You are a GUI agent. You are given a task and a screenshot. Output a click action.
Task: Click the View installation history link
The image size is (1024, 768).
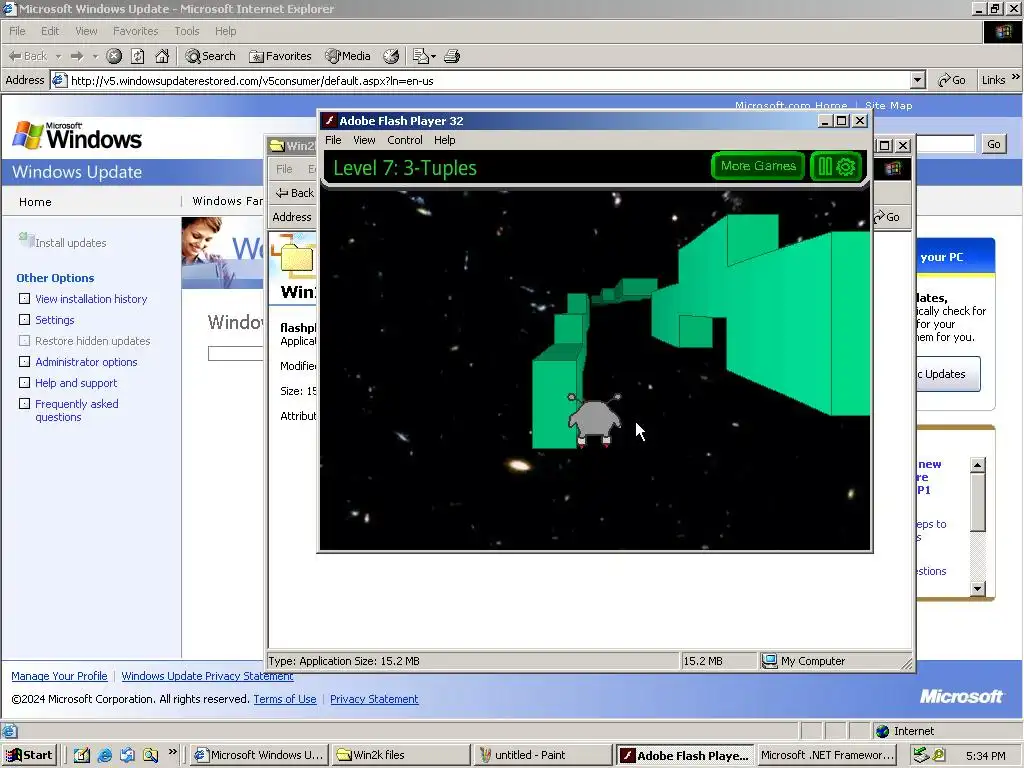tap(91, 298)
